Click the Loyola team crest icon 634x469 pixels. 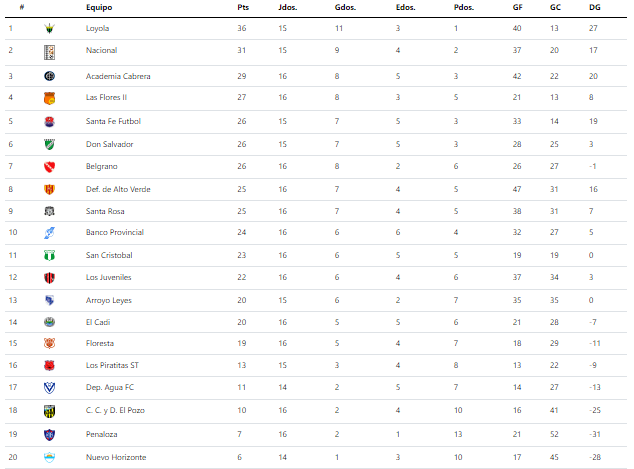(x=49, y=28)
